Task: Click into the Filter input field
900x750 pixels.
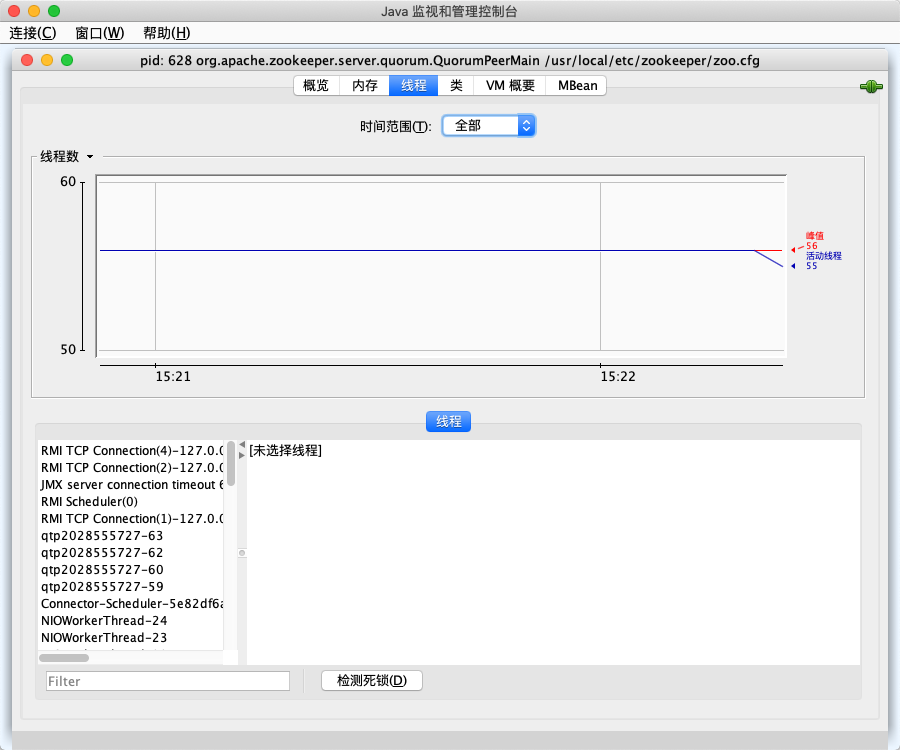Action: [x=168, y=681]
